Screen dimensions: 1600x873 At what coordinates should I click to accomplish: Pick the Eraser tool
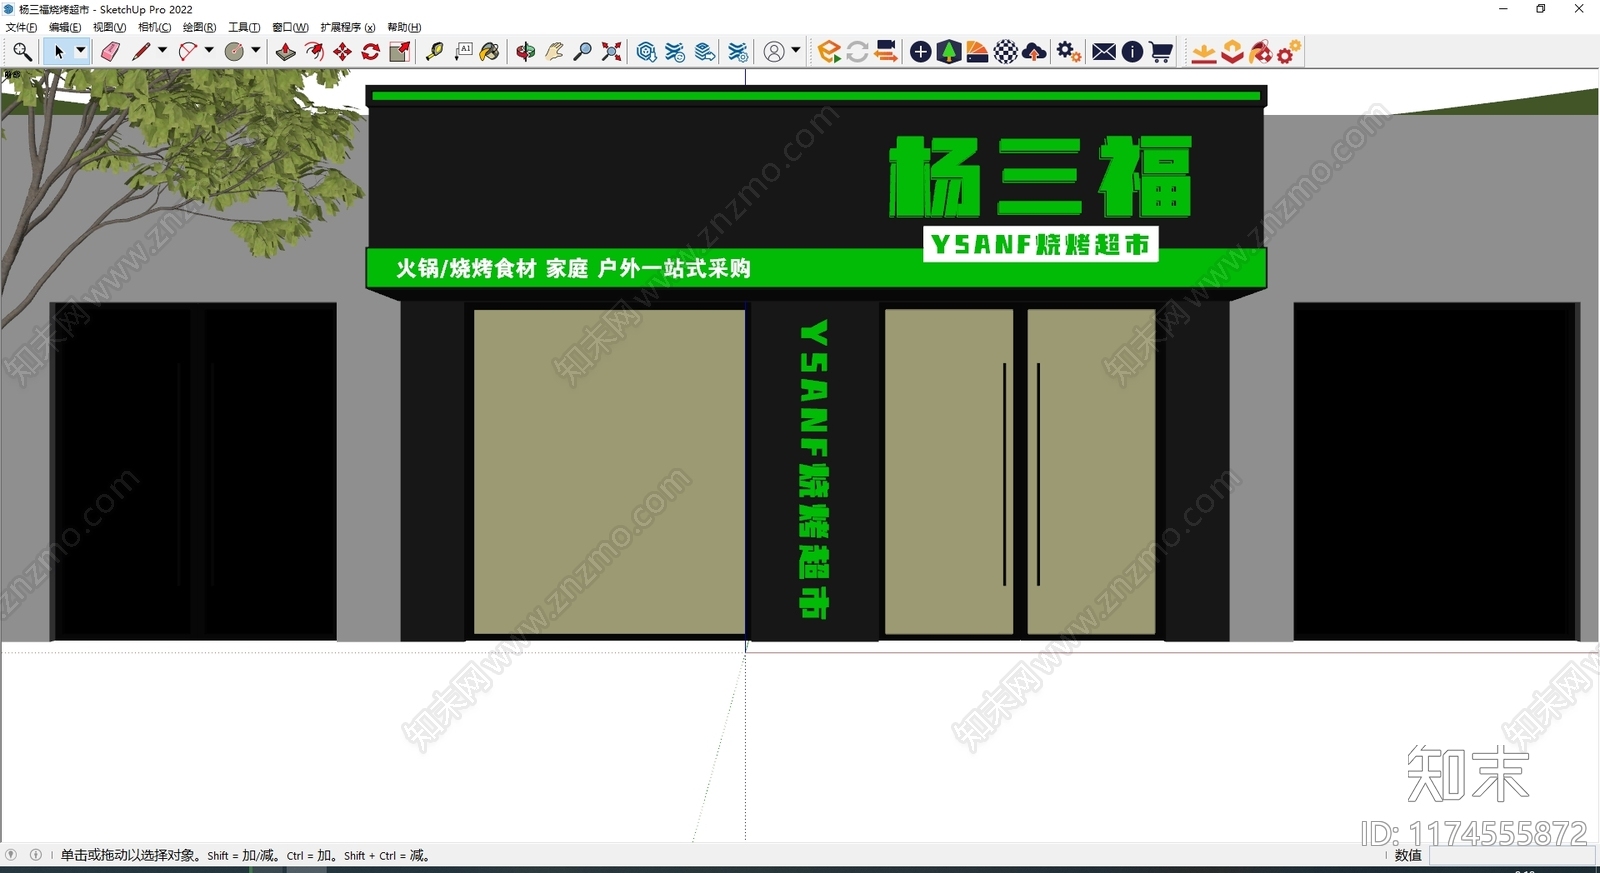pos(110,52)
